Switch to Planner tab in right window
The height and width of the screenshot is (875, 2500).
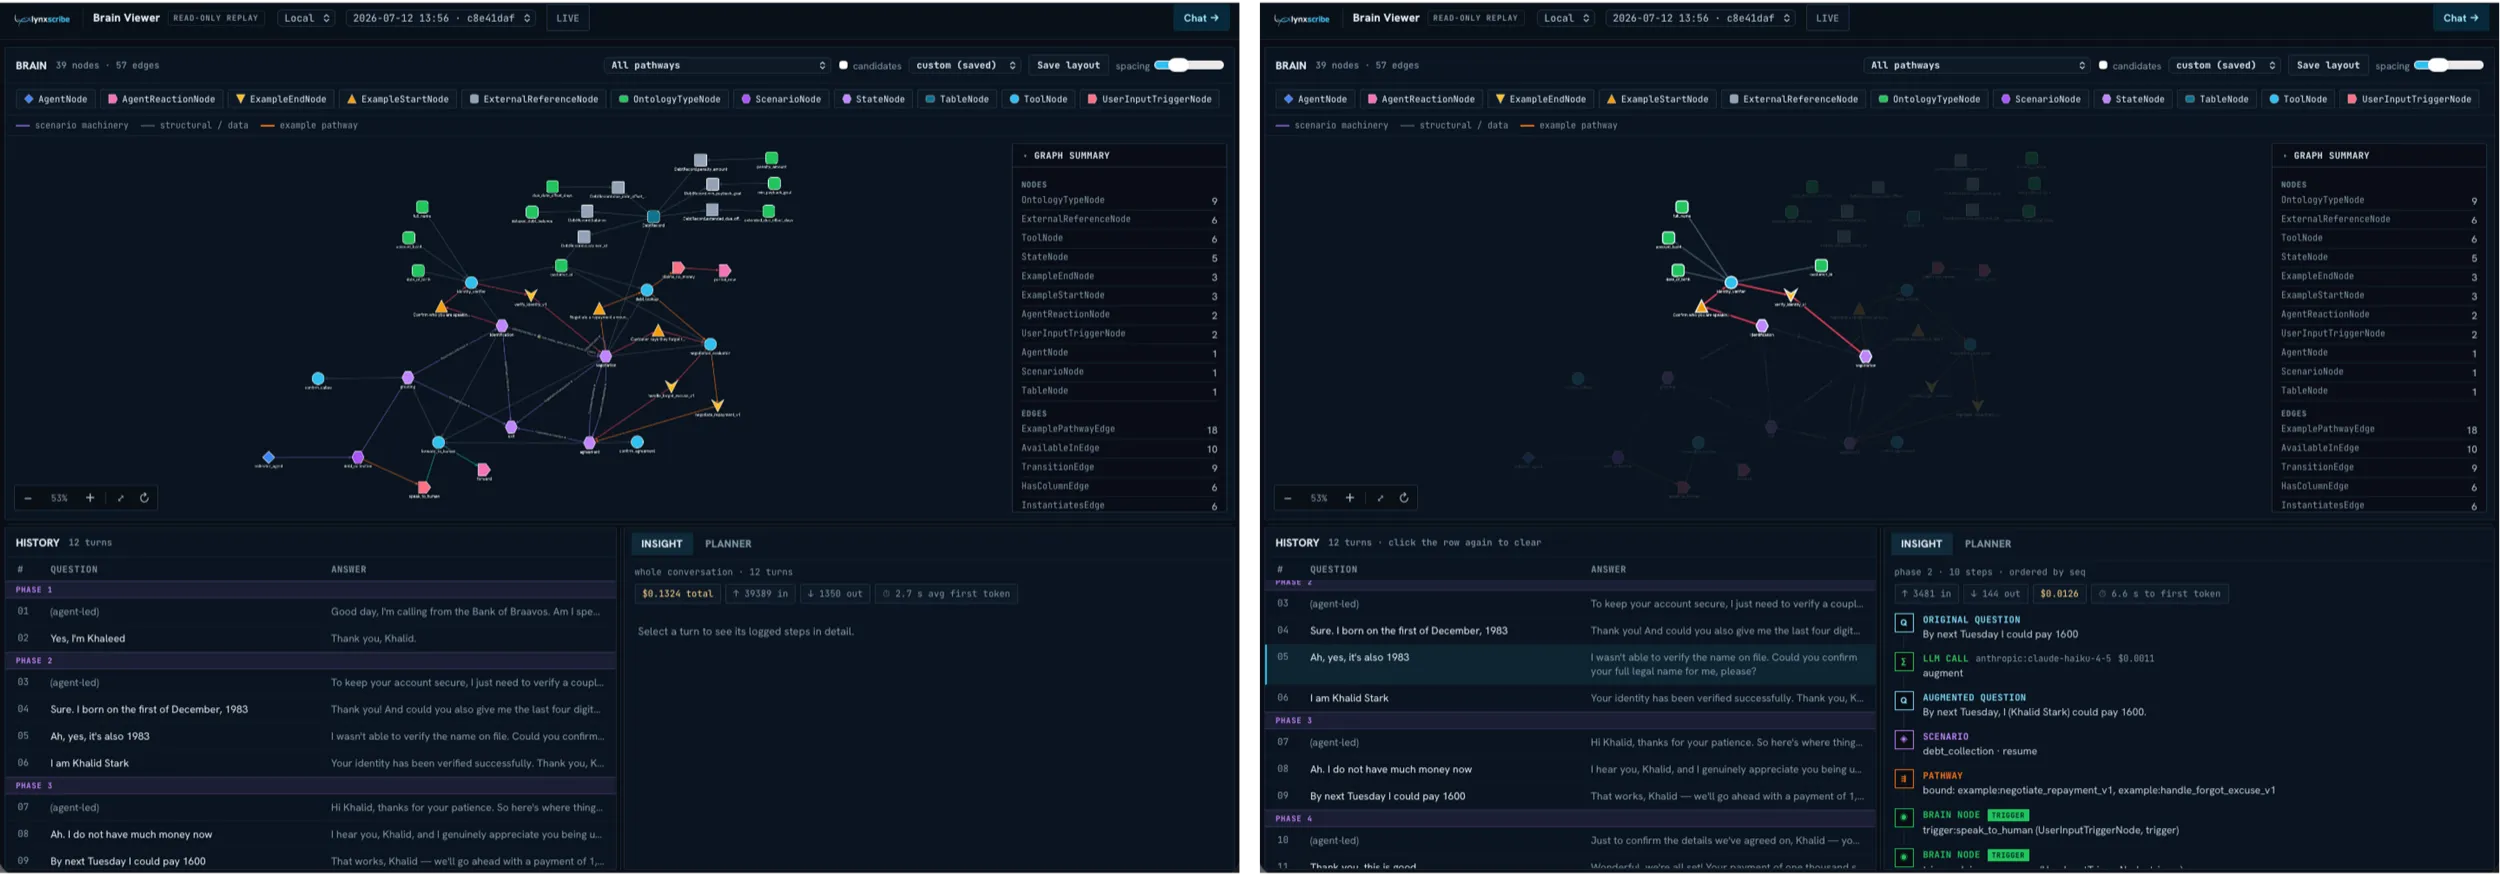[1988, 544]
